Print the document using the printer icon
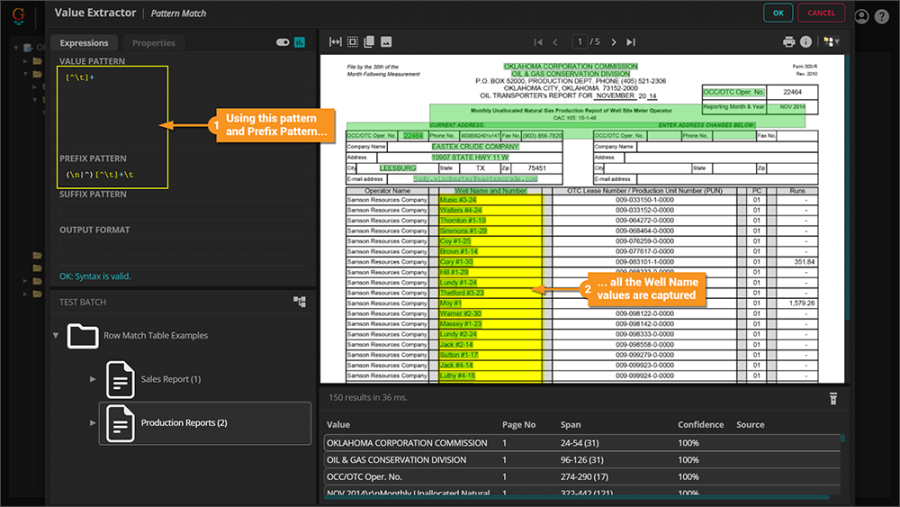 [x=789, y=42]
